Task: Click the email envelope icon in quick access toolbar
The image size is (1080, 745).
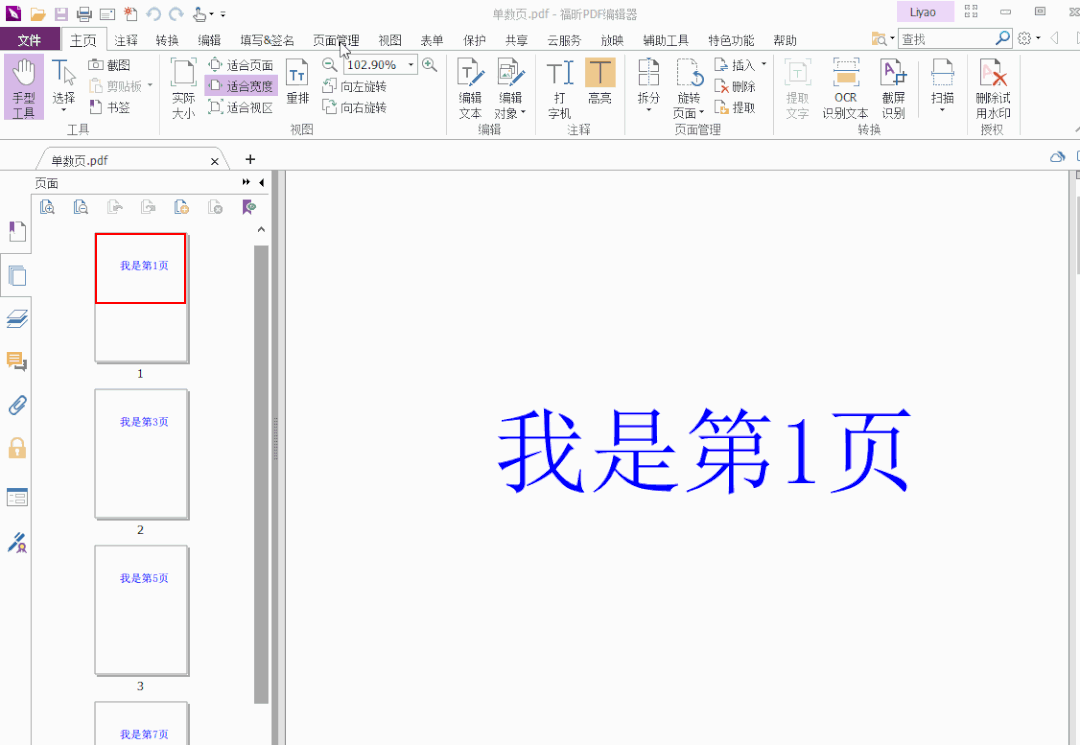Action: [x=107, y=14]
